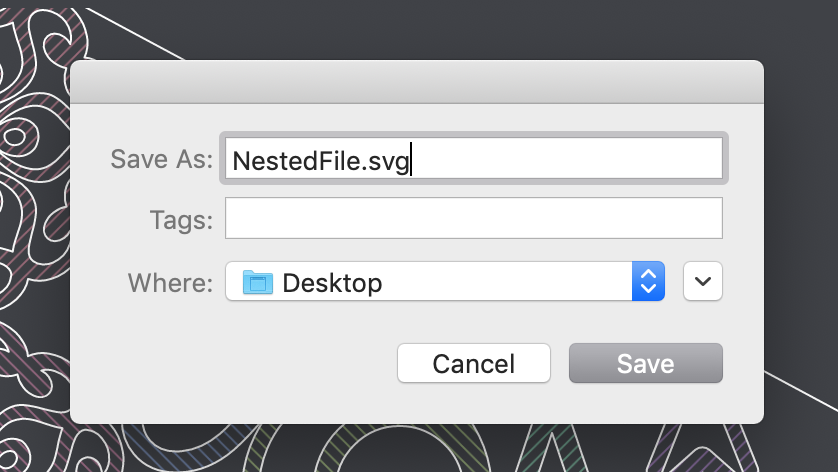838x472 pixels.
Task: Cancel the save dialog
Action: pos(474,363)
